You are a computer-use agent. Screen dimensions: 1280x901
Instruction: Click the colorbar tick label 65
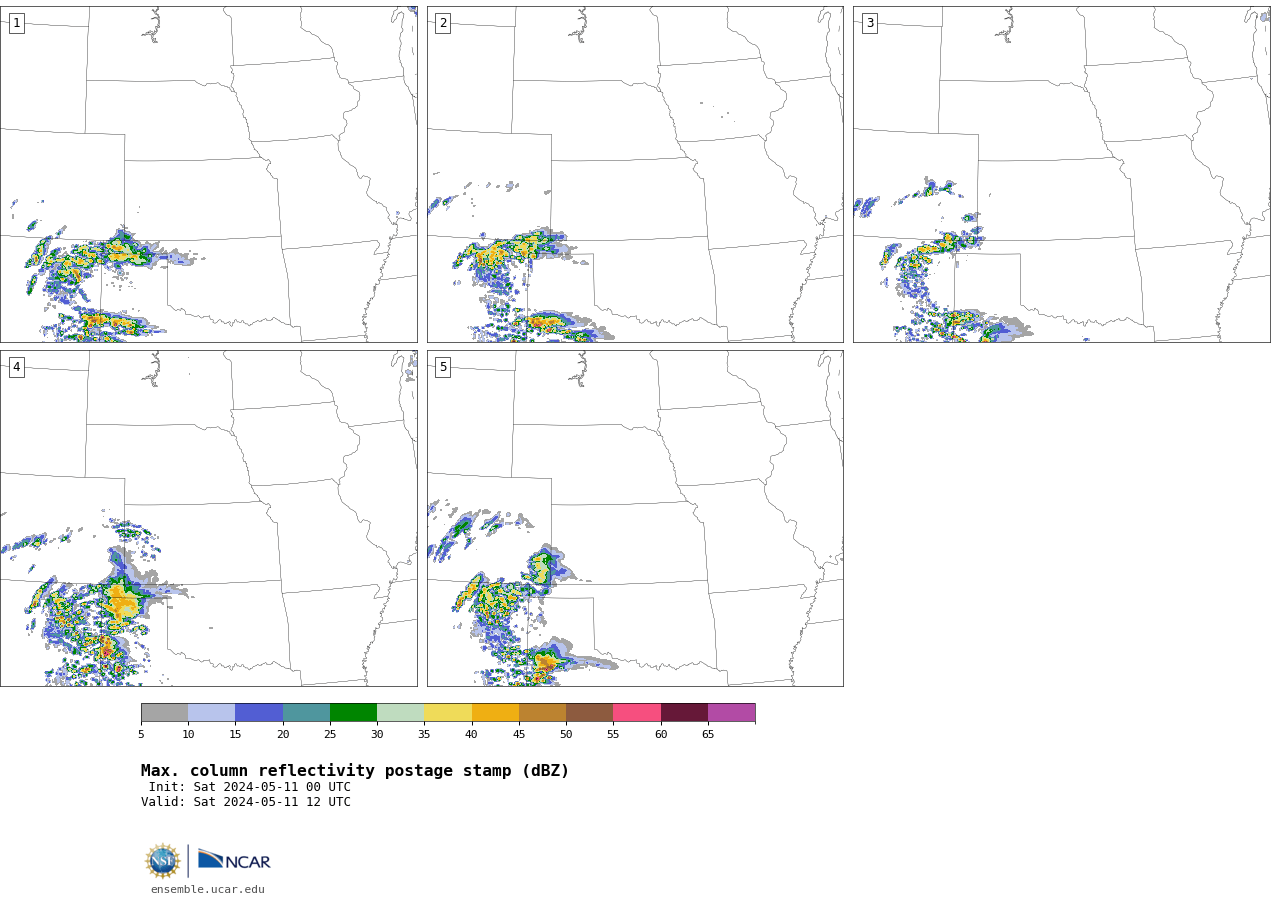[x=708, y=735]
